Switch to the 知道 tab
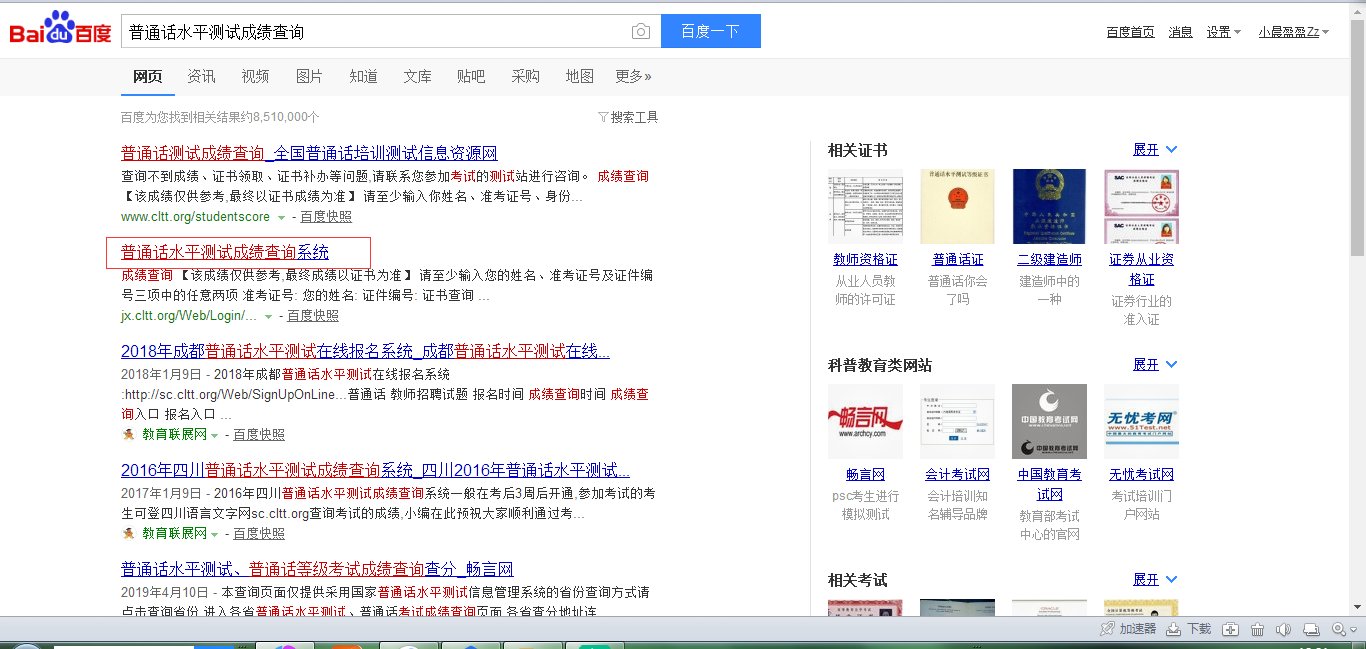Image resolution: width=1366 pixels, height=649 pixels. [x=363, y=76]
